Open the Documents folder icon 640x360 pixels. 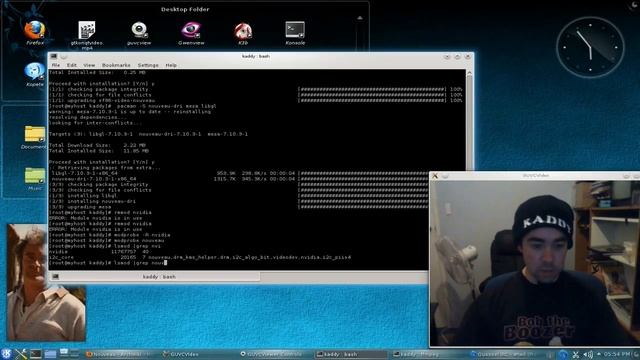tap(35, 137)
